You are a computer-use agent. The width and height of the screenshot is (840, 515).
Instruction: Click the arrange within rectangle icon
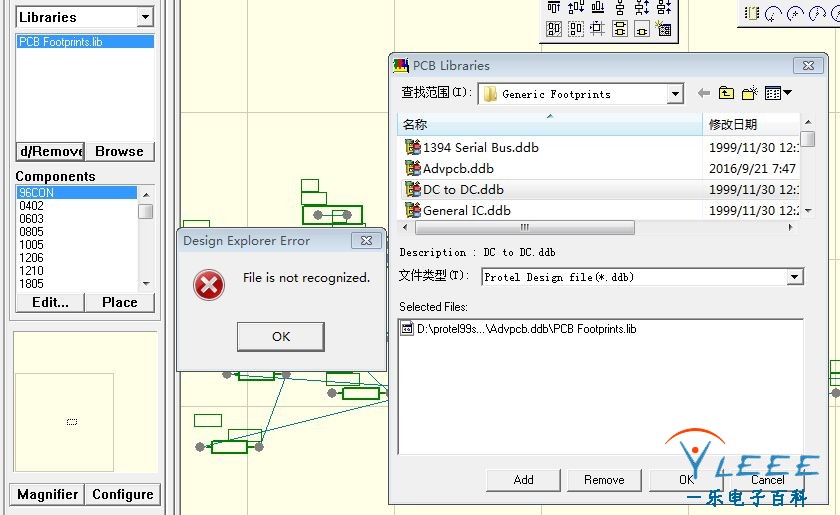pyautogui.click(x=576, y=29)
